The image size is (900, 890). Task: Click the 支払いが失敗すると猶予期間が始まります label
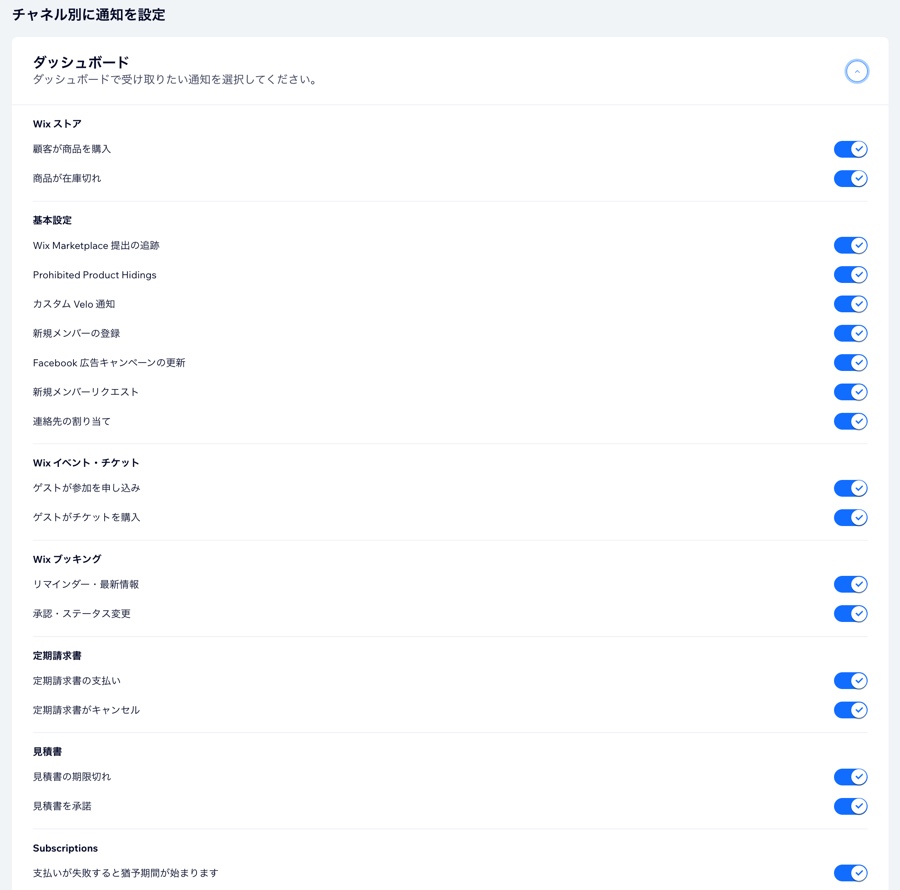coord(126,873)
